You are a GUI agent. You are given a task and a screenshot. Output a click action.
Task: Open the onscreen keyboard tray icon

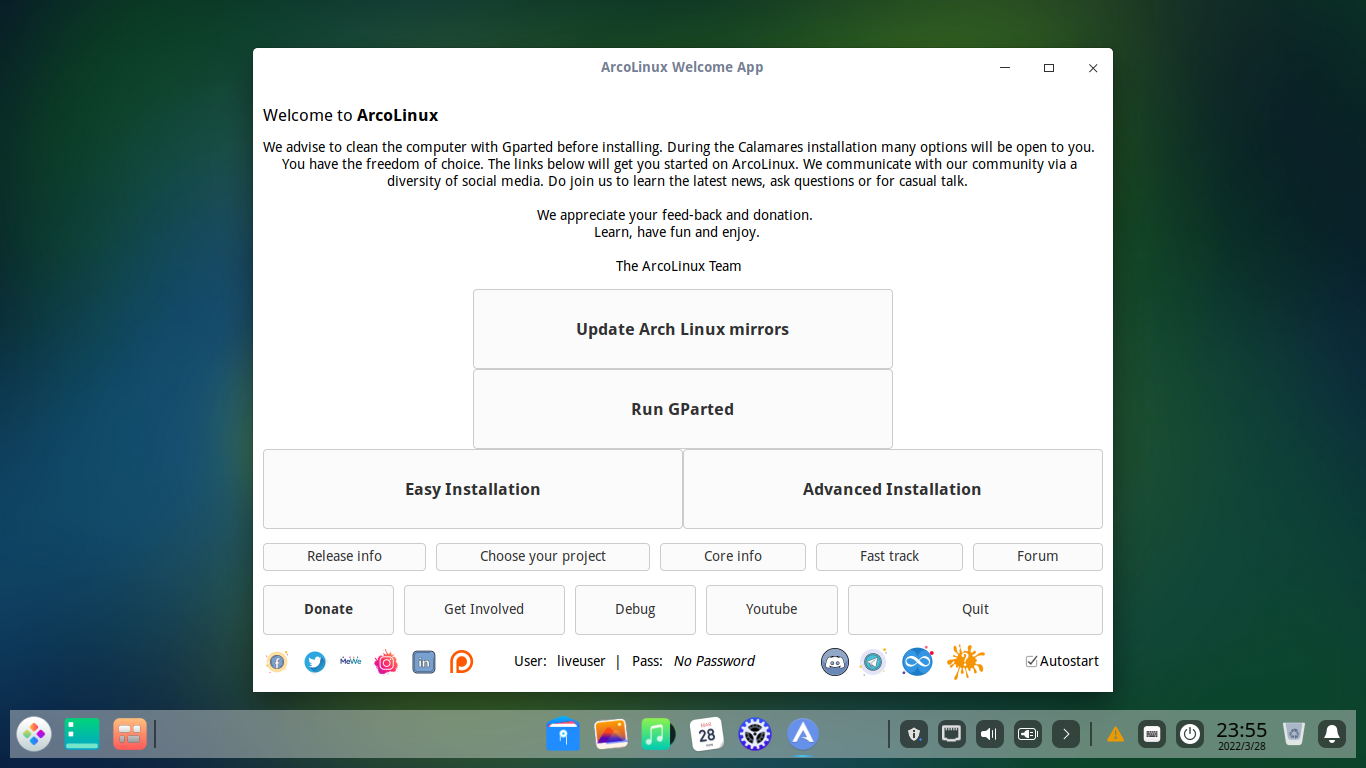pos(1152,734)
